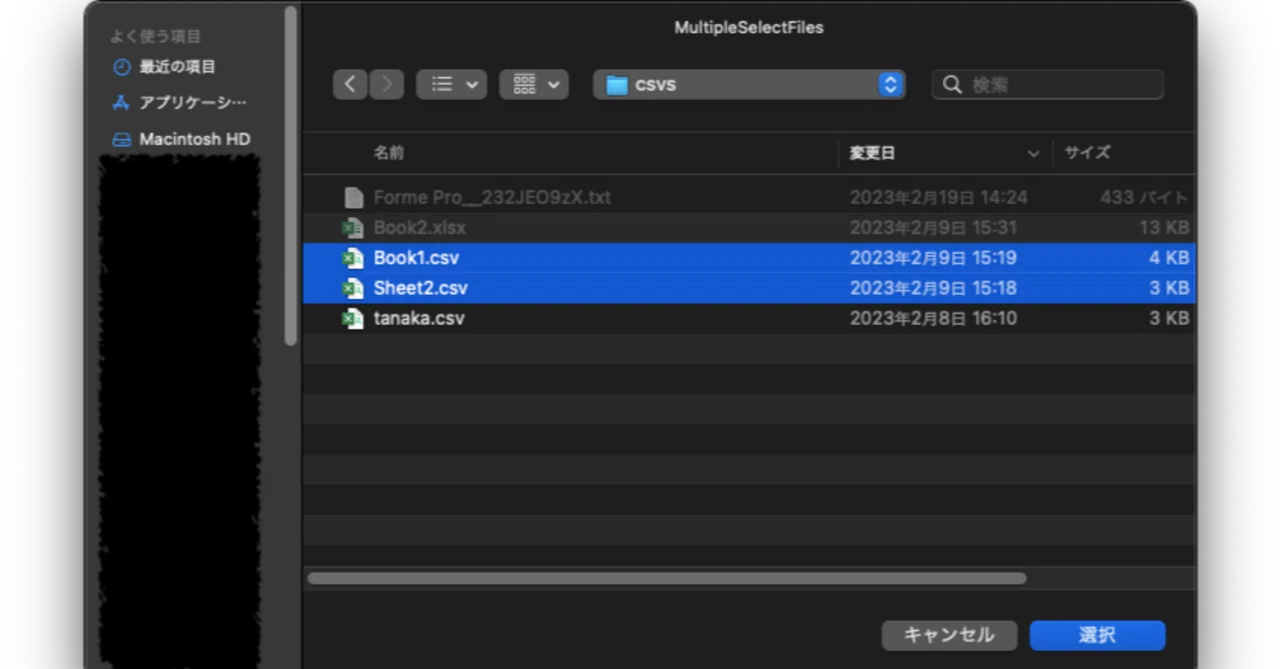This screenshot has width=1280, height=669.
Task: Select the Book1.csv file
Action: pos(748,257)
